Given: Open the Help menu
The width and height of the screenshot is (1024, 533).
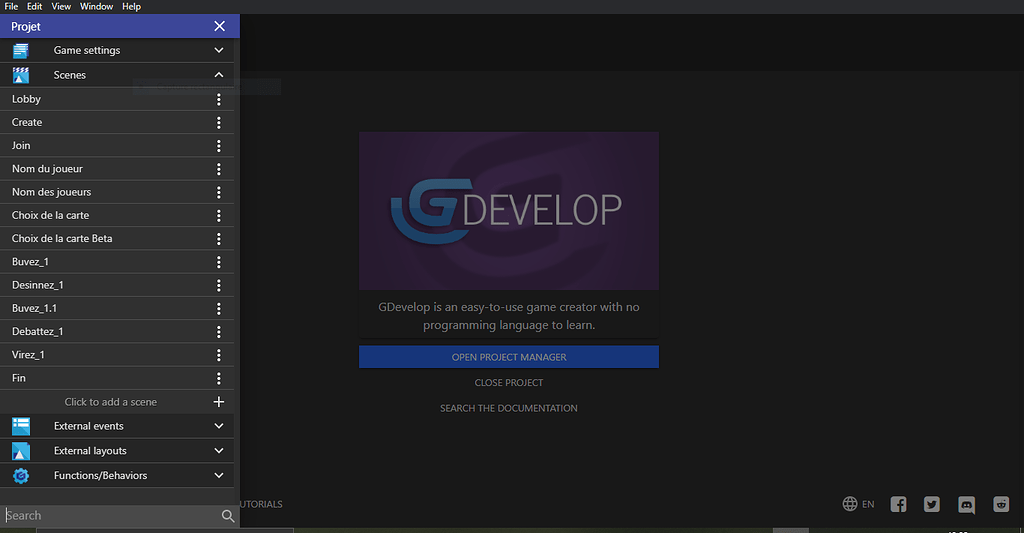Looking at the screenshot, I should coord(131,7).
